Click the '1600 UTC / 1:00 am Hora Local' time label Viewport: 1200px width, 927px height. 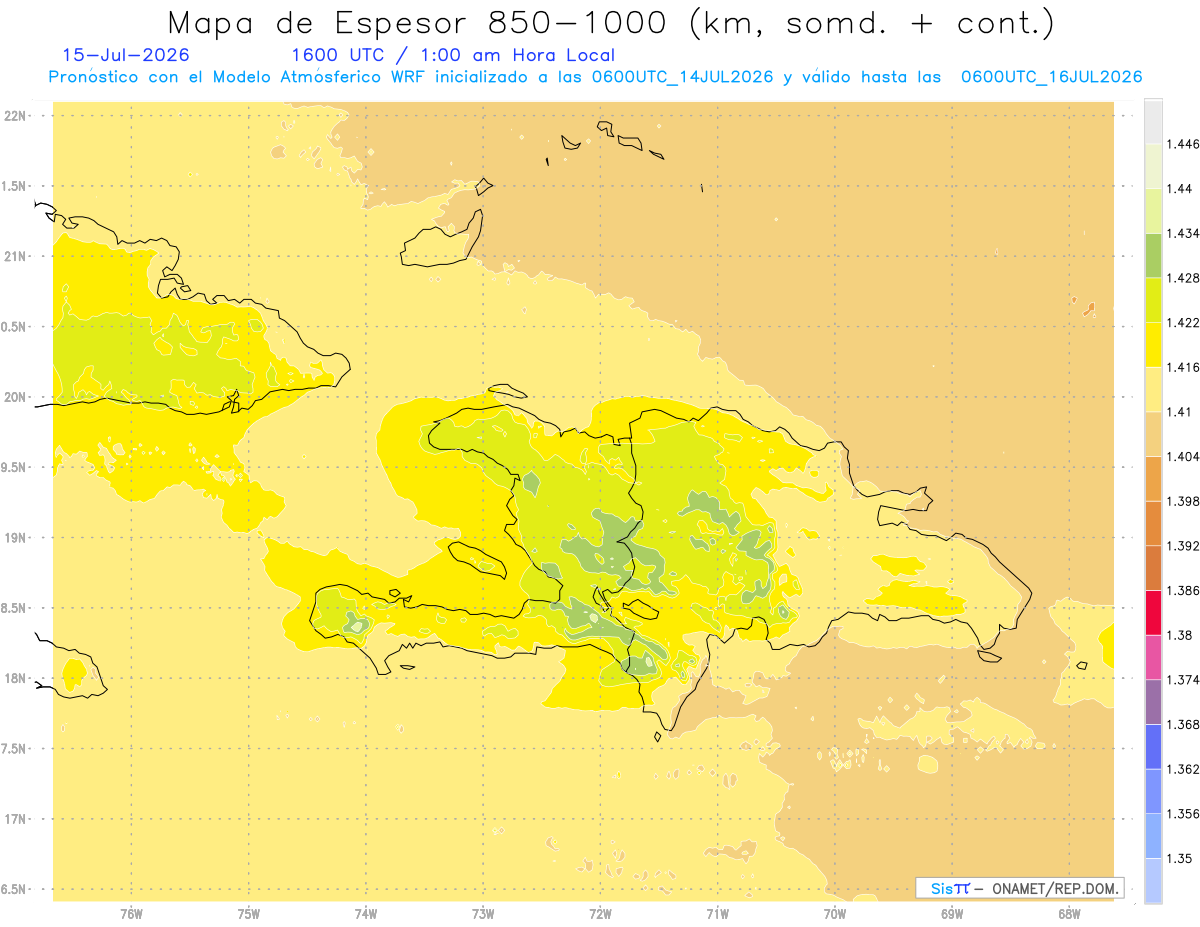point(453,56)
